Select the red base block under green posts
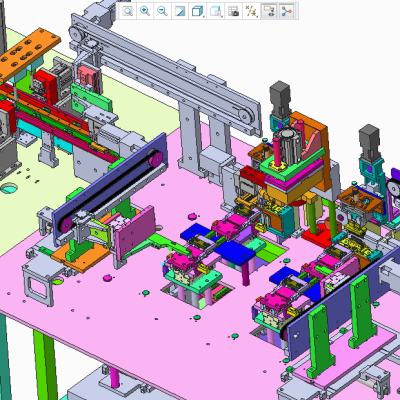The width and height of the screenshot is (400, 400). 317,234
